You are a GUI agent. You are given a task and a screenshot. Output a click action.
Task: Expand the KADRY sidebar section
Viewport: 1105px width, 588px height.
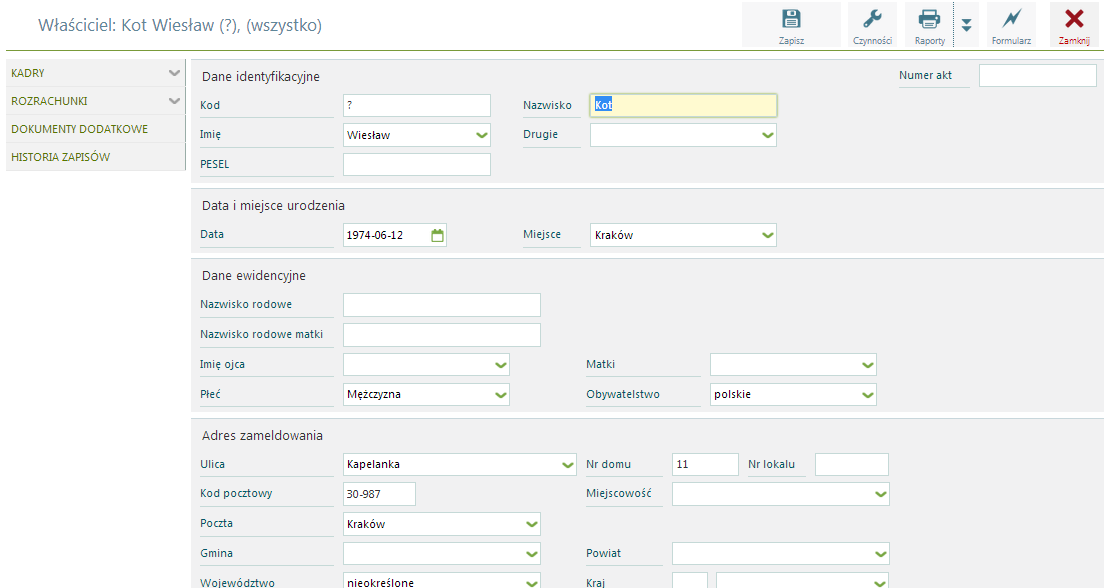tap(174, 73)
